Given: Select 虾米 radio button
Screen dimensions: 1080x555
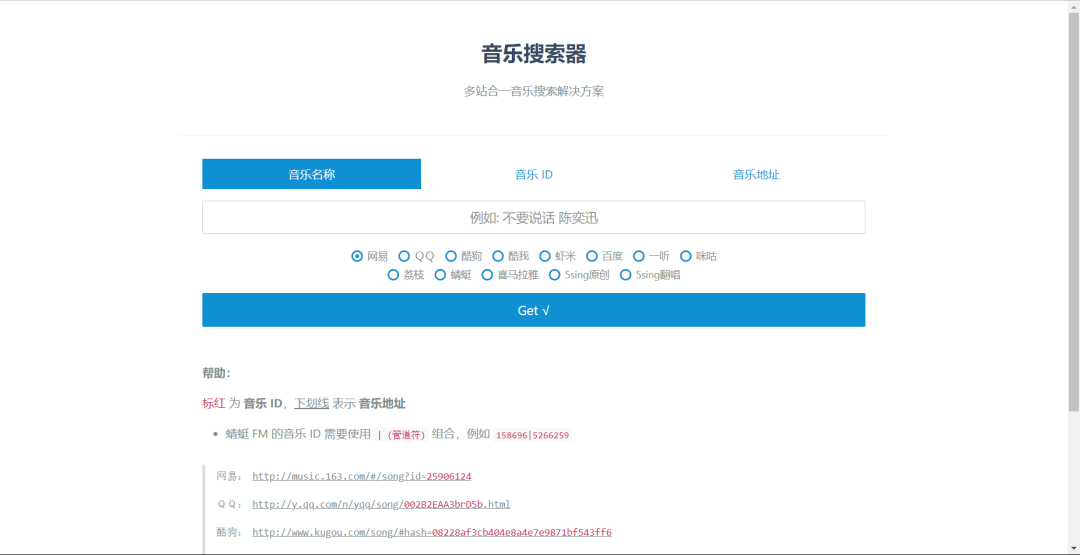Looking at the screenshot, I should 545,256.
